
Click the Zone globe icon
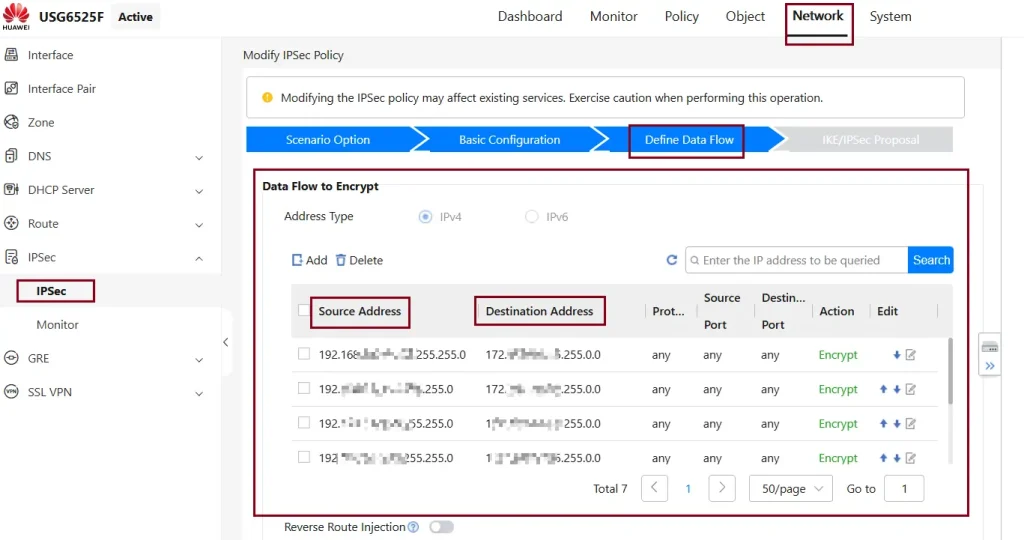point(11,122)
